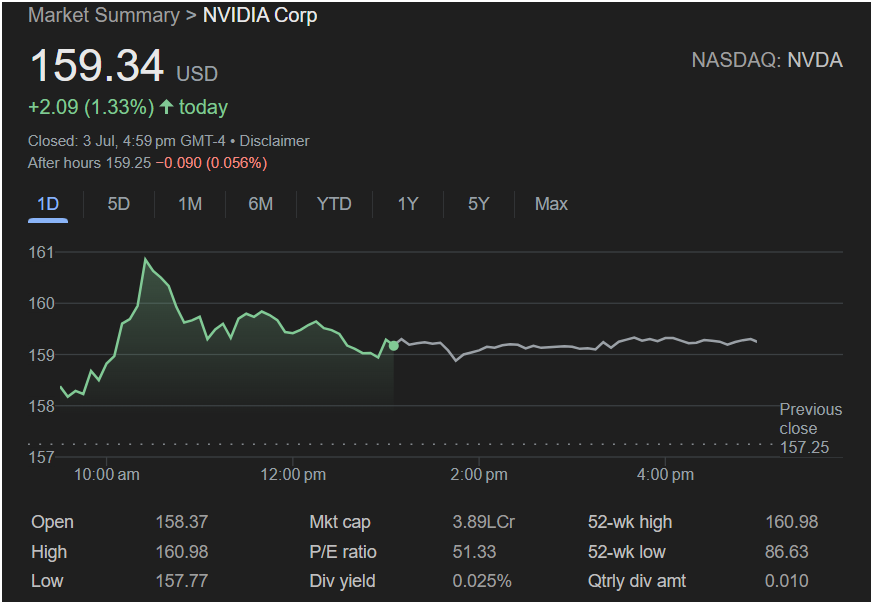Click the Mkt cap label
The height and width of the screenshot is (604, 873).
pyautogui.click(x=340, y=522)
